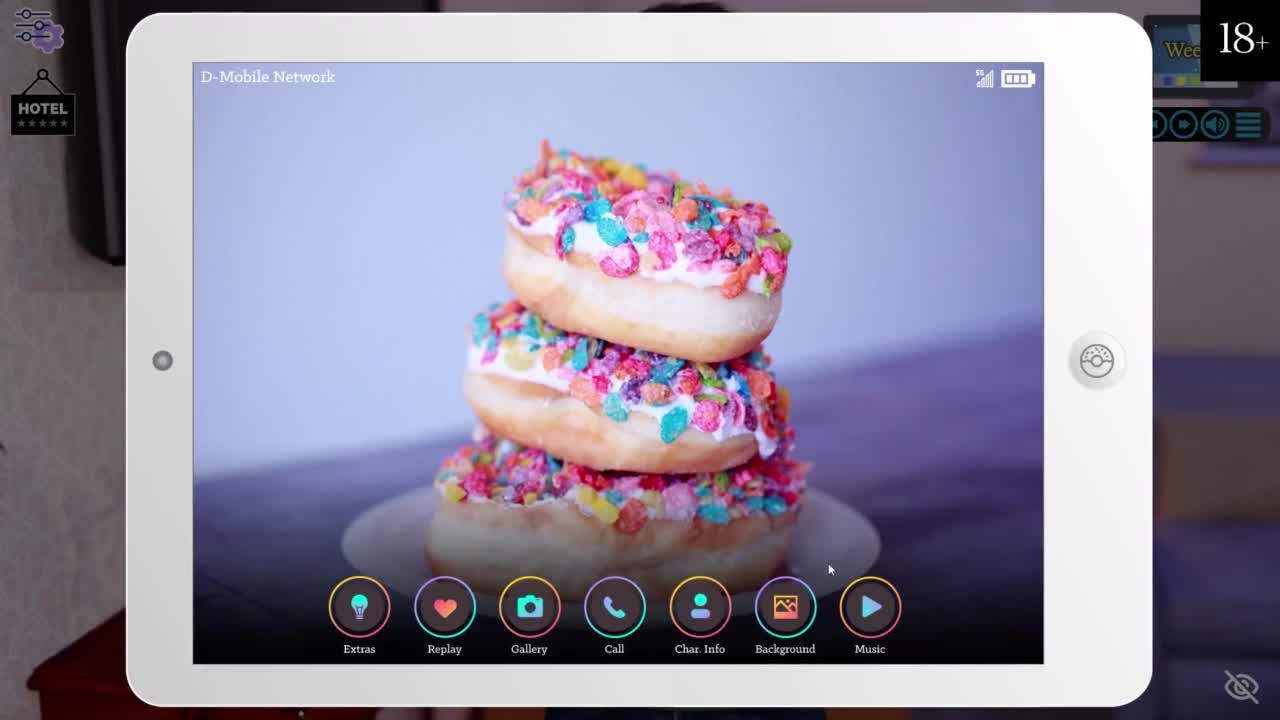This screenshot has width=1280, height=720.
Task: Click the battery indicator in status bar
Action: click(1017, 79)
